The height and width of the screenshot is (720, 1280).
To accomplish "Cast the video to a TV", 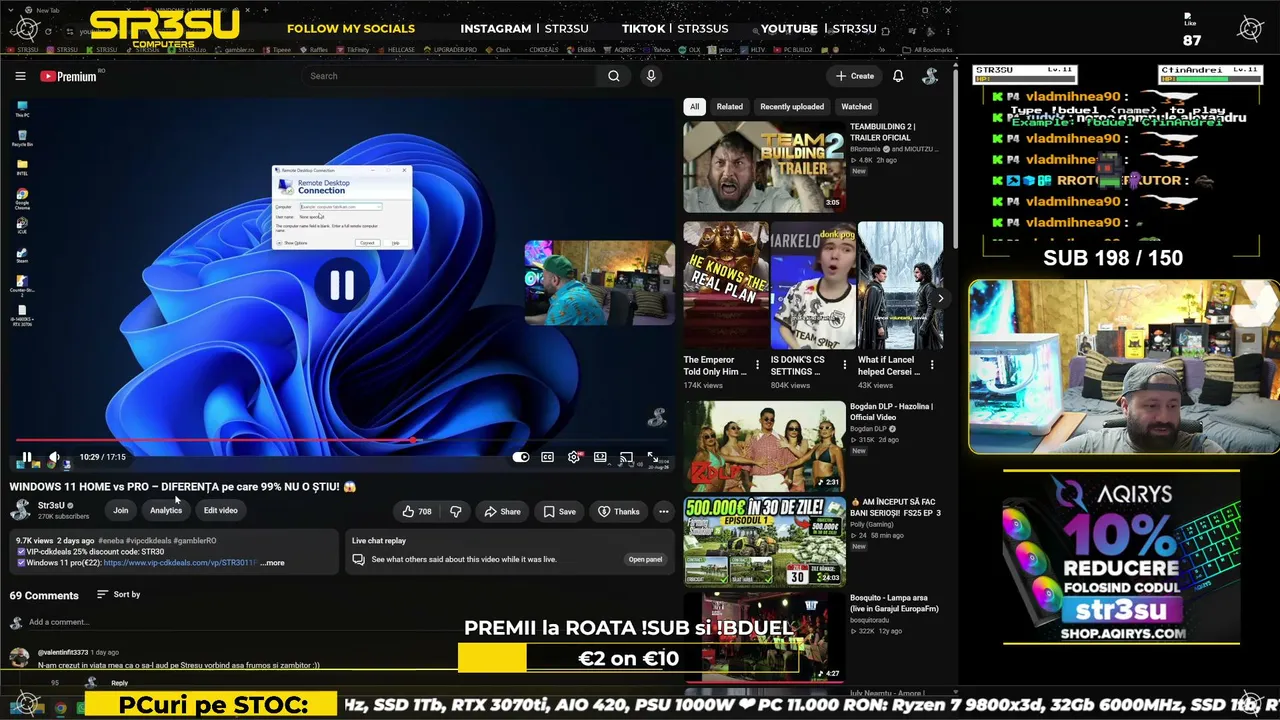I will point(626,457).
